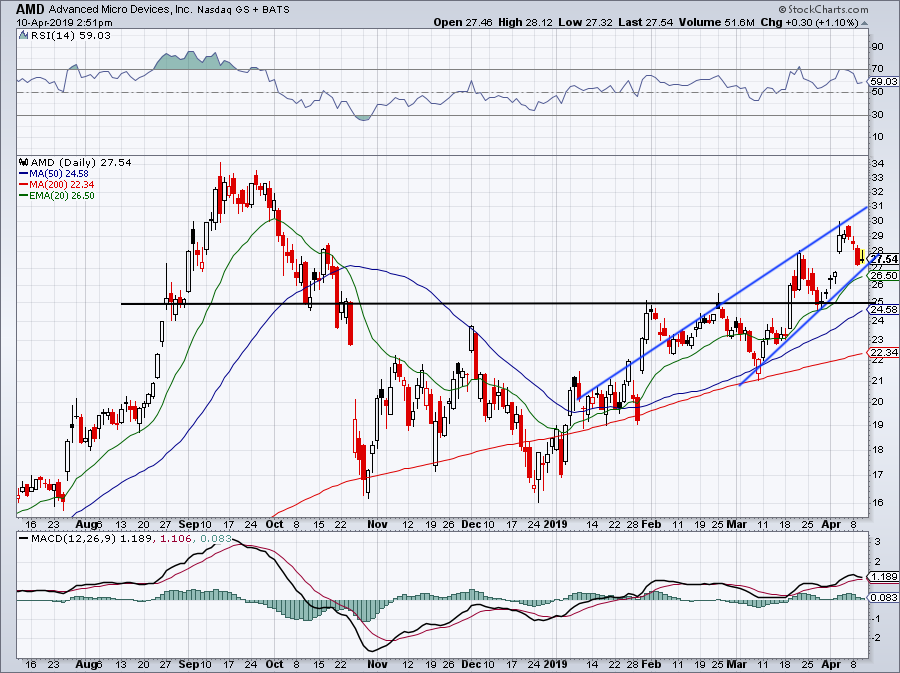Click the AMD (Daily) 27.54 legend entry
The image size is (900, 673).
(81, 162)
